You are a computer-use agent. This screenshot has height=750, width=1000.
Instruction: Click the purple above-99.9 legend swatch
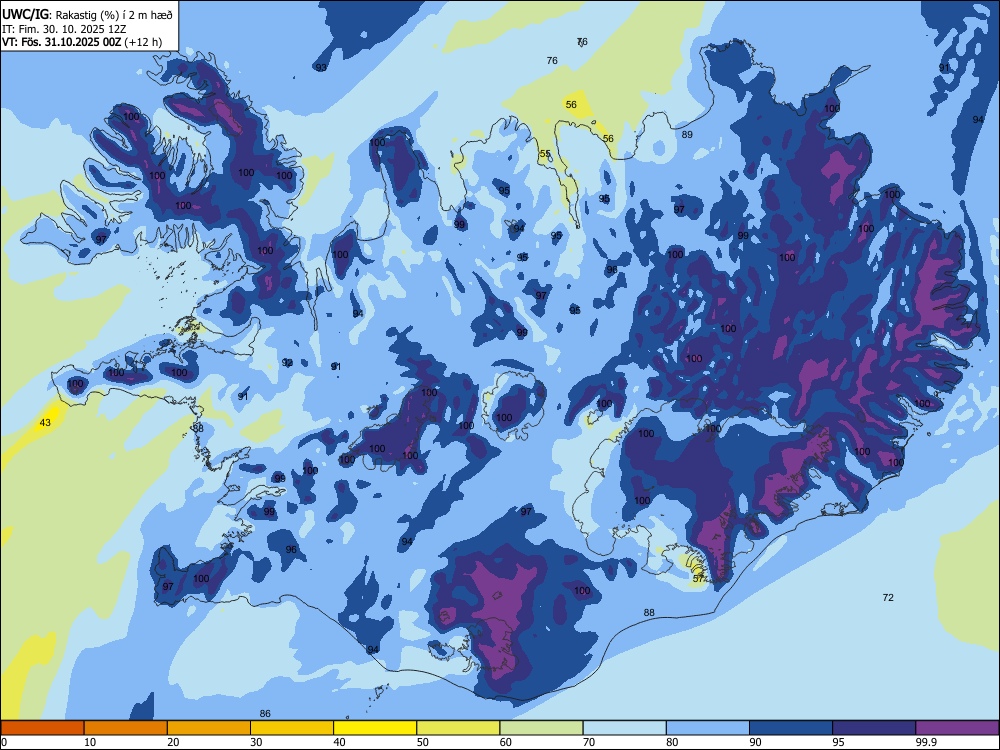tap(957, 728)
